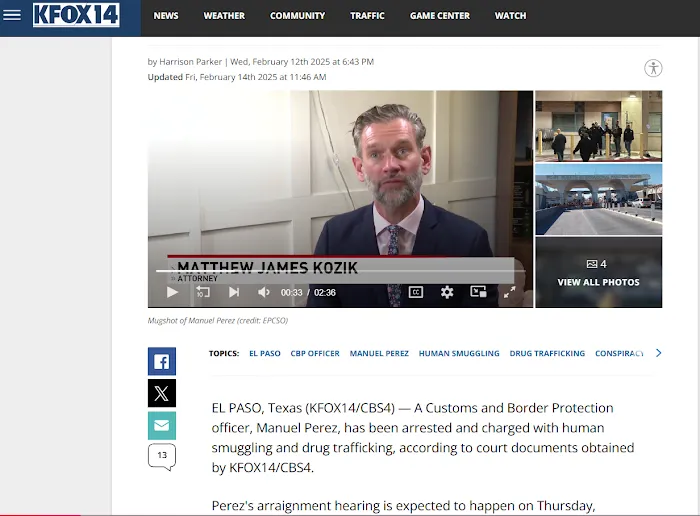Toggle picture-in-picture mode
The width and height of the screenshot is (700, 516).
478,292
